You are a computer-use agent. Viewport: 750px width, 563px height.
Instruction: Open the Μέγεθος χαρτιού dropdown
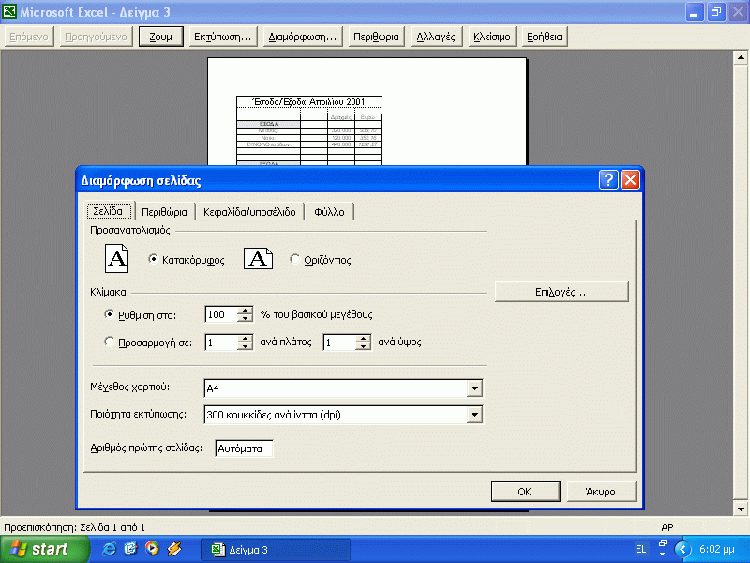point(474,388)
